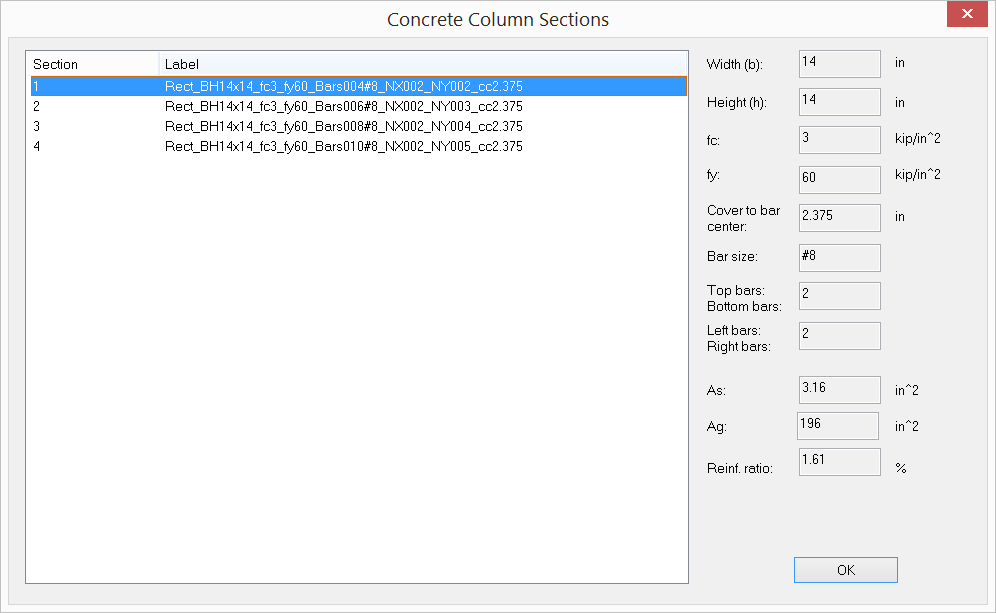The image size is (996, 613).
Task: Select section 3 row with Bars008
Action: click(x=343, y=126)
